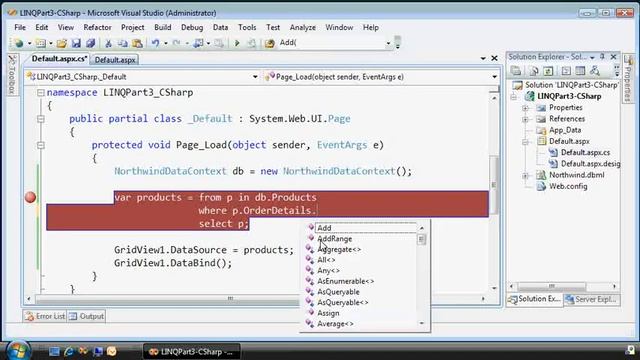Open the Output tab
The image size is (640, 360).
pos(87,316)
